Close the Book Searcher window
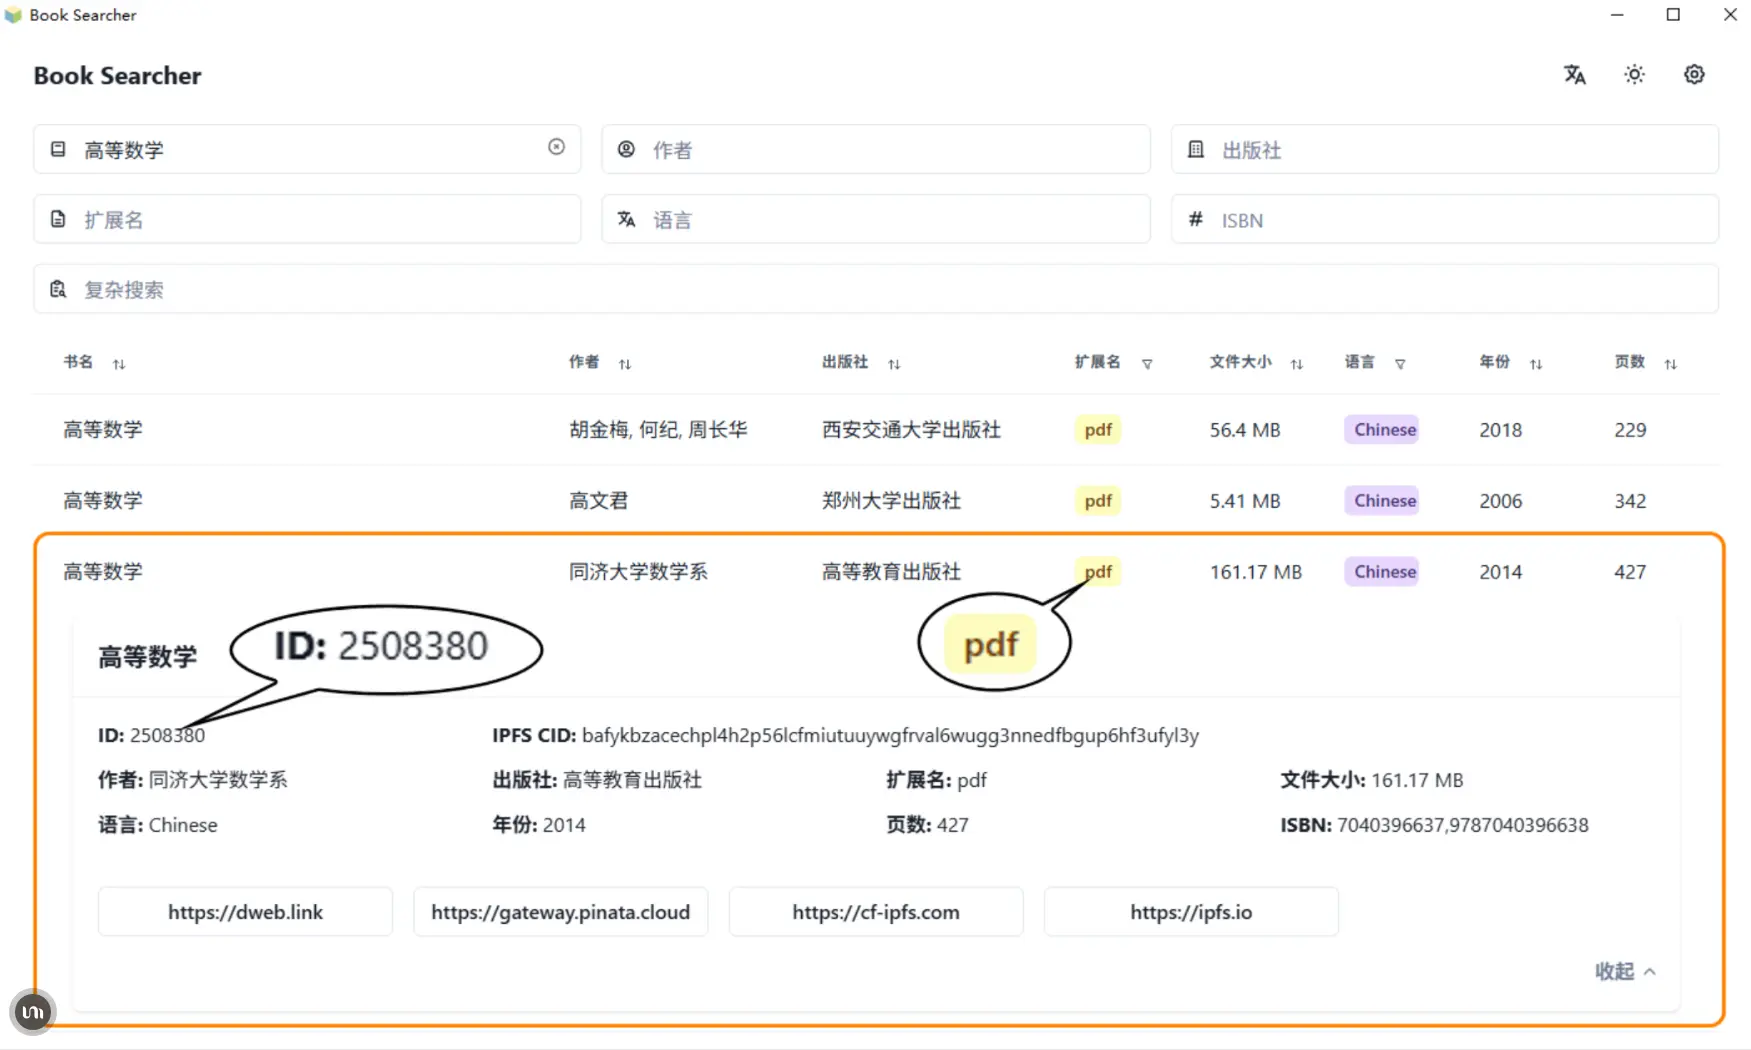This screenshot has height=1050, width=1751. (x=1730, y=14)
